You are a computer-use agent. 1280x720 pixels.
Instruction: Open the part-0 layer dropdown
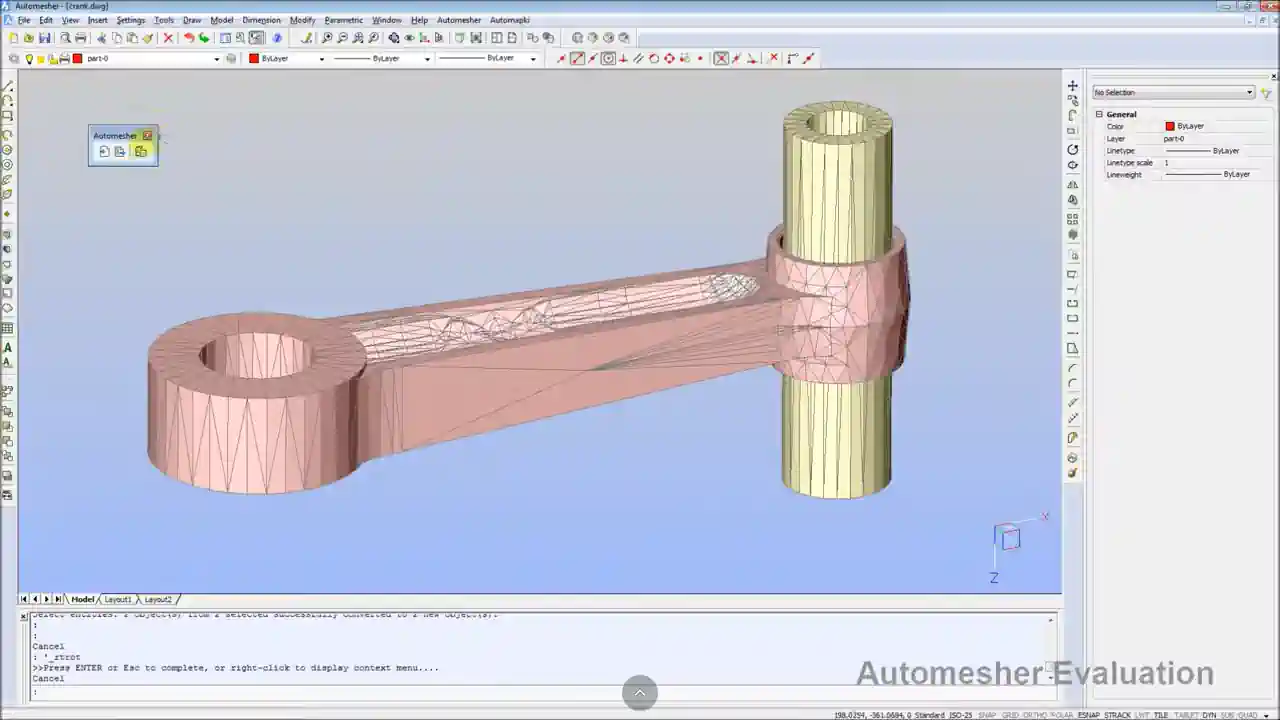click(x=216, y=58)
